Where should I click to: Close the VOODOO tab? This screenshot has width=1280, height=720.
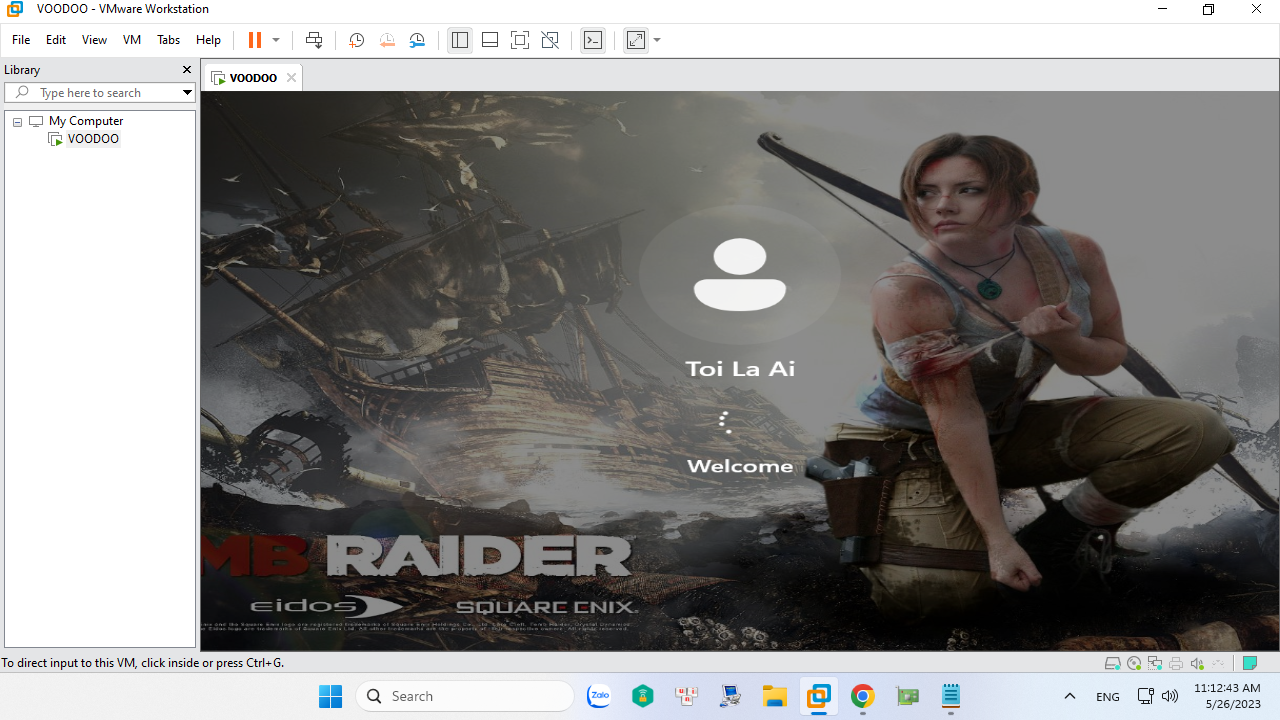(x=291, y=77)
